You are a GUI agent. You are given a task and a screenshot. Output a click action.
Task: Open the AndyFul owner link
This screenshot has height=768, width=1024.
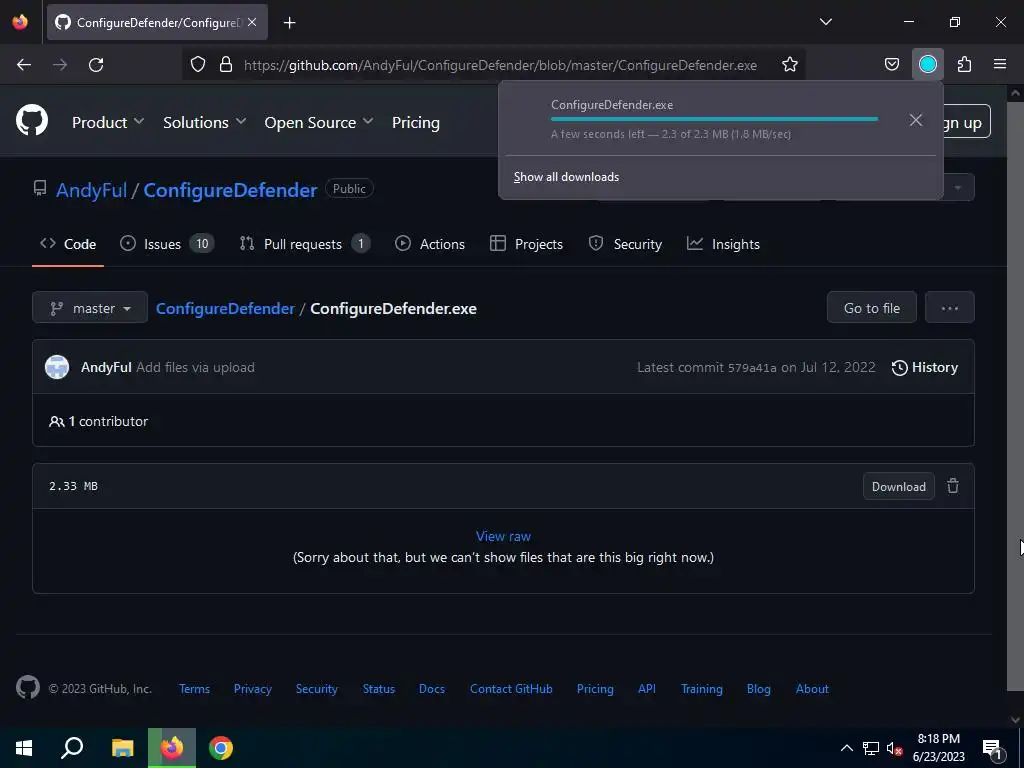pyautogui.click(x=91, y=190)
